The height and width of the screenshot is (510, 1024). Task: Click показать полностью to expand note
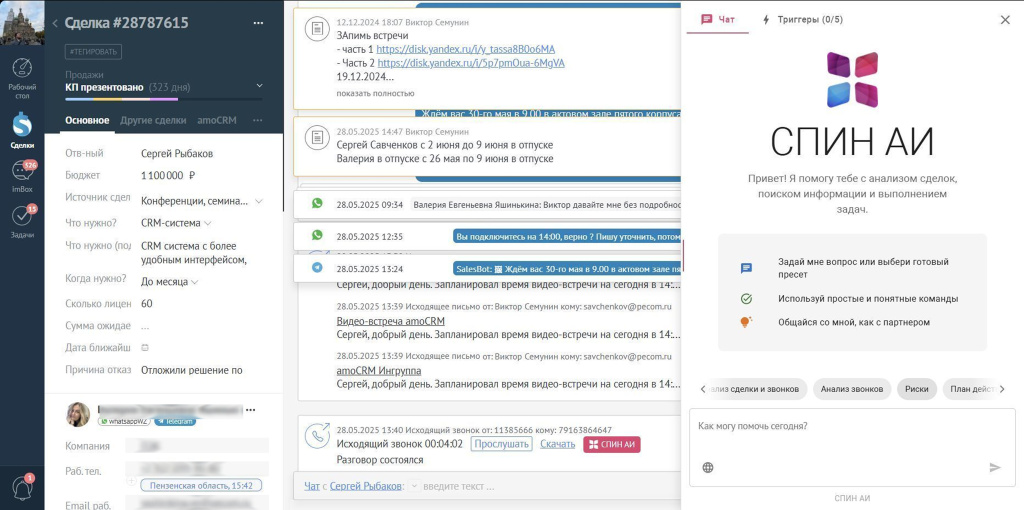coord(376,93)
